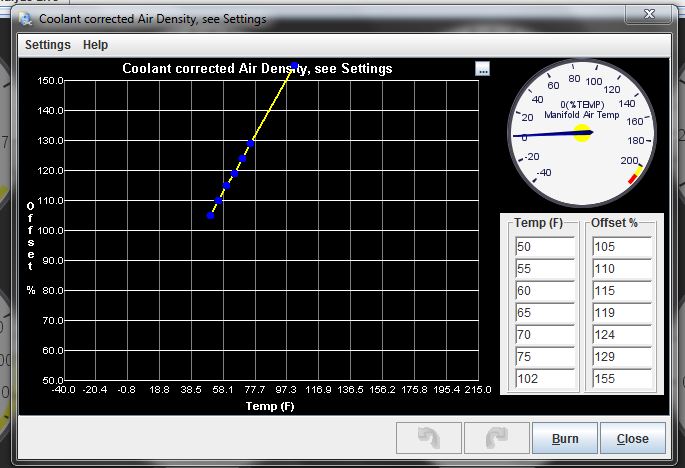Select the Temp field showing 102
This screenshot has width=685, height=468.
pos(544,379)
